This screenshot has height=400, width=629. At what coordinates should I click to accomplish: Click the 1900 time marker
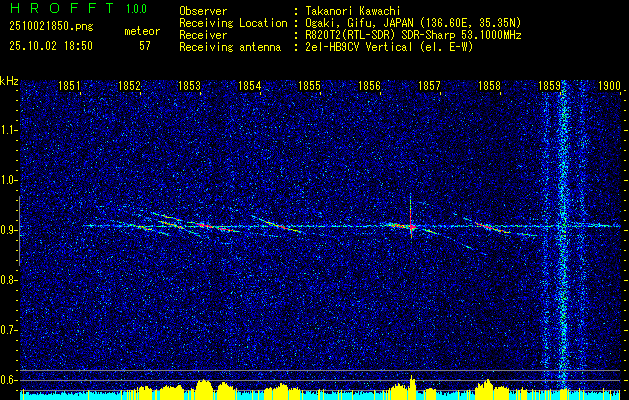[609, 86]
